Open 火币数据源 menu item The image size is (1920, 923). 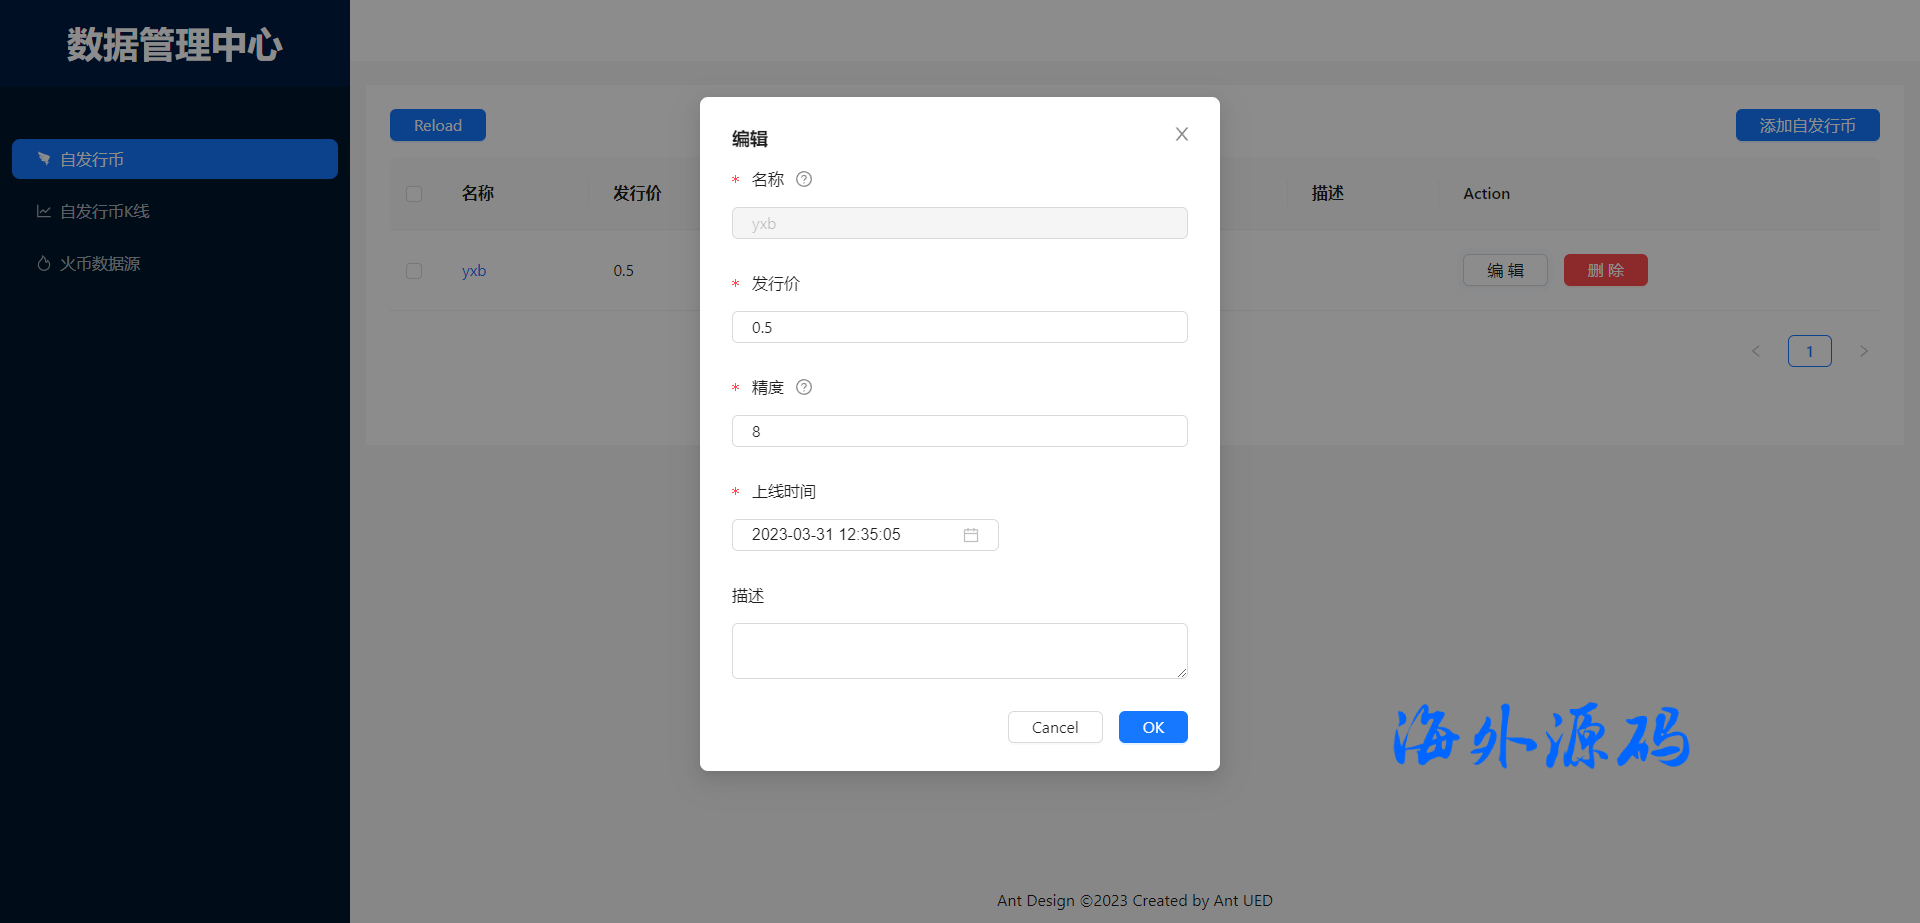[x=100, y=263]
